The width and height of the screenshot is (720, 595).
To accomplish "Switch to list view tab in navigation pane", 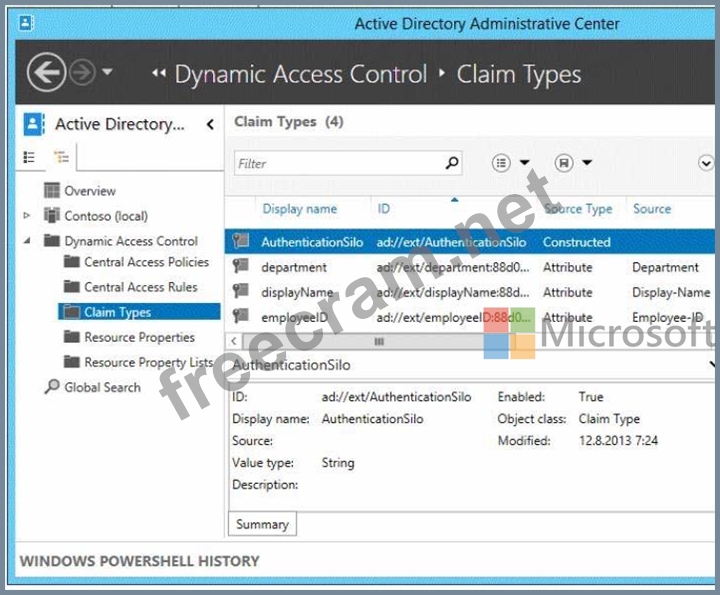I will [x=29, y=157].
